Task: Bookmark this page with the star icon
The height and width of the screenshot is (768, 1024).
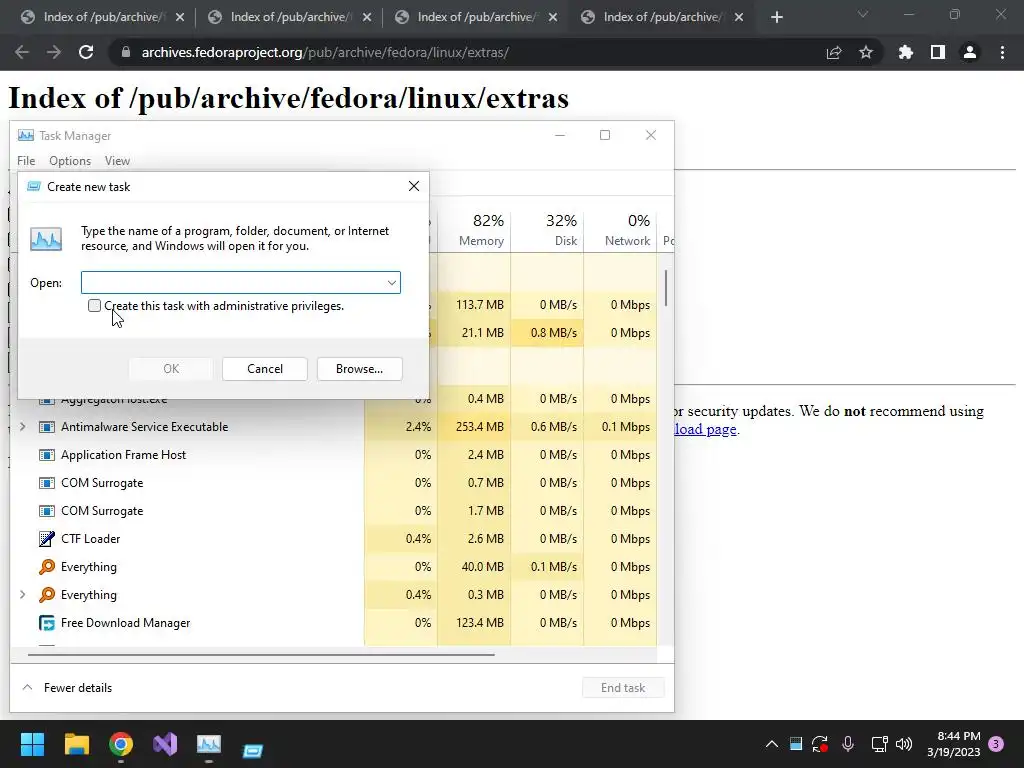Action: coord(866,52)
